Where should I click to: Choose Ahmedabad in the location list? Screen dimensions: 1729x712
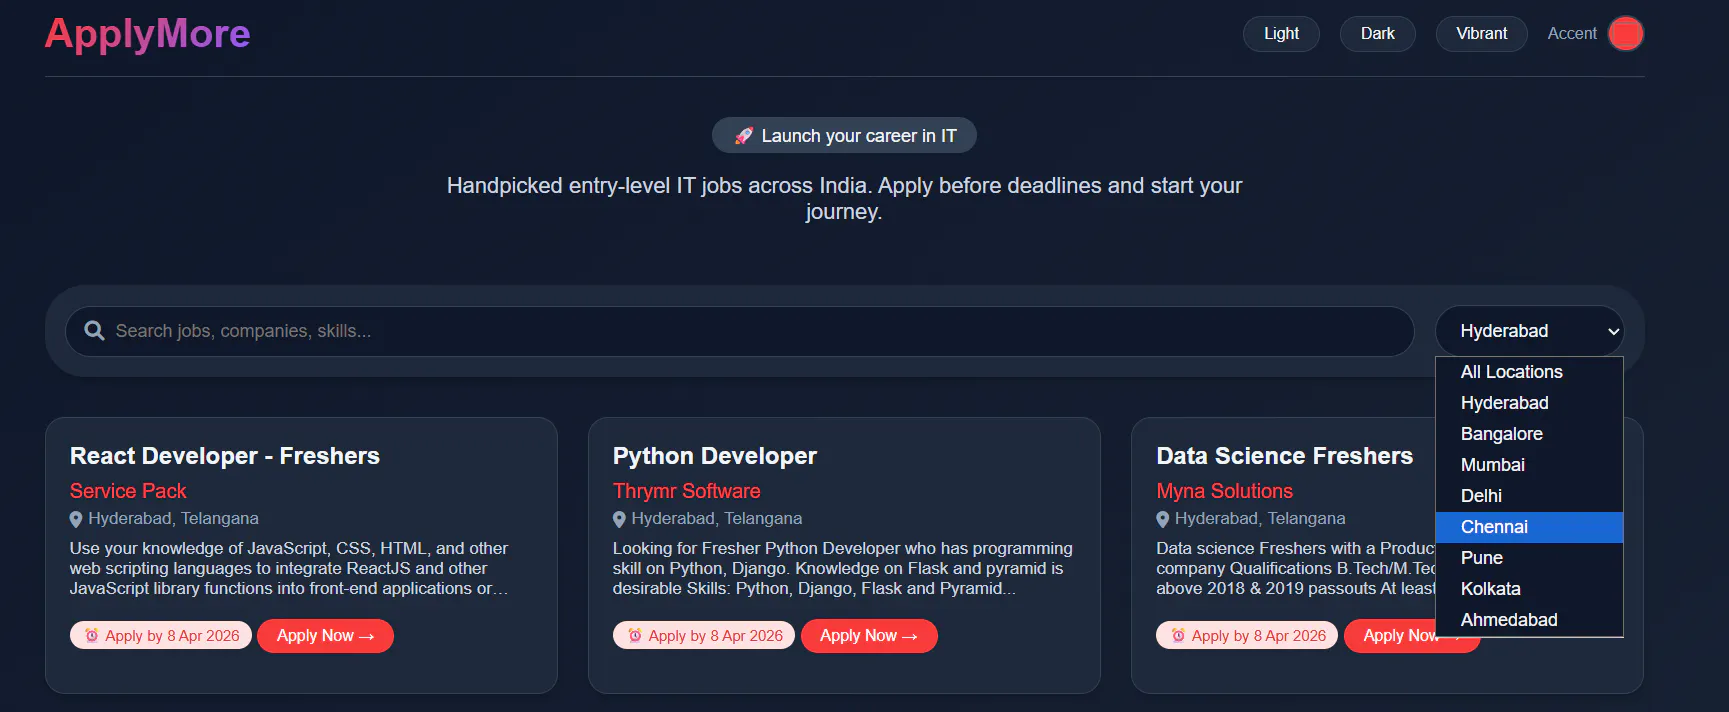point(1529,620)
